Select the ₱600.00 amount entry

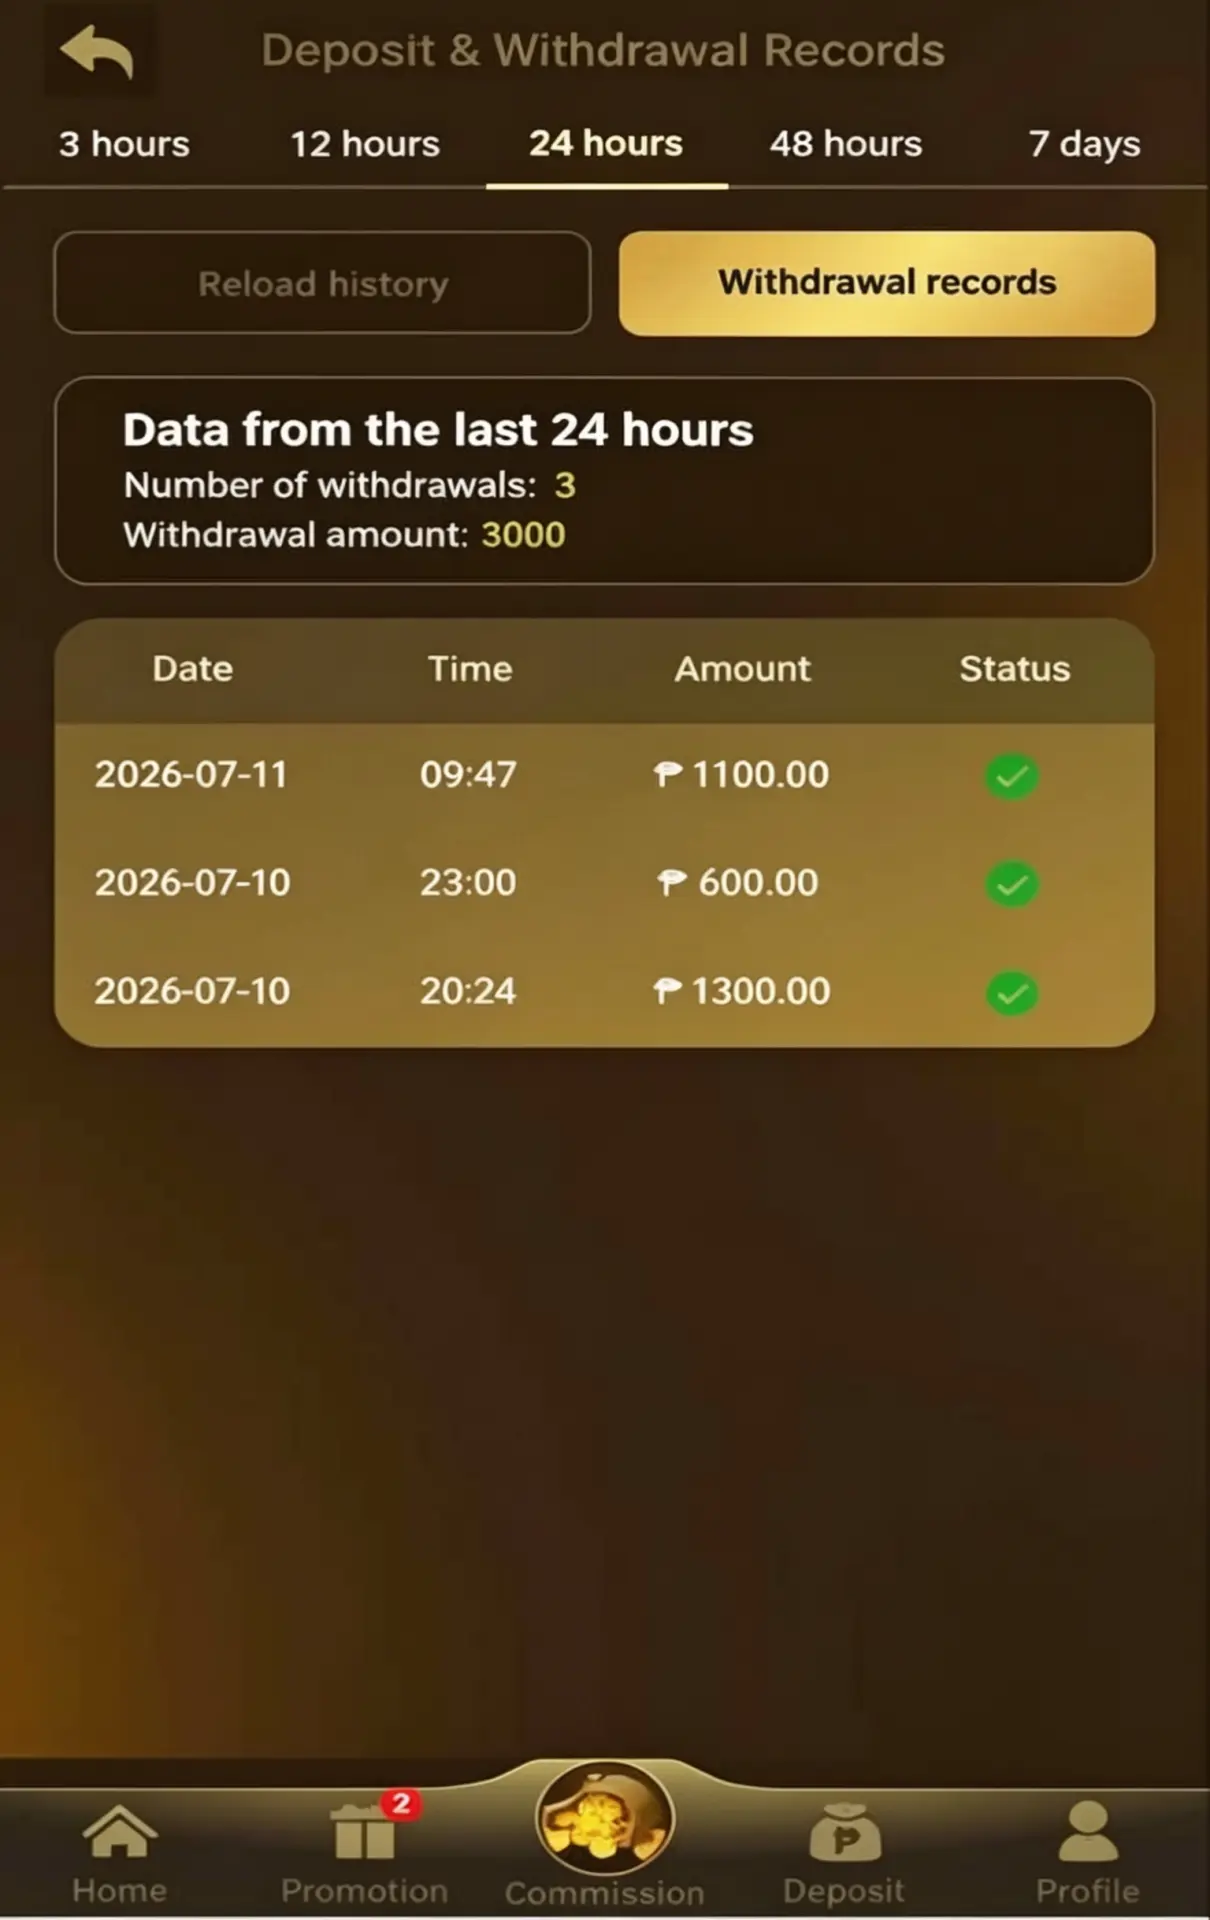pos(738,882)
